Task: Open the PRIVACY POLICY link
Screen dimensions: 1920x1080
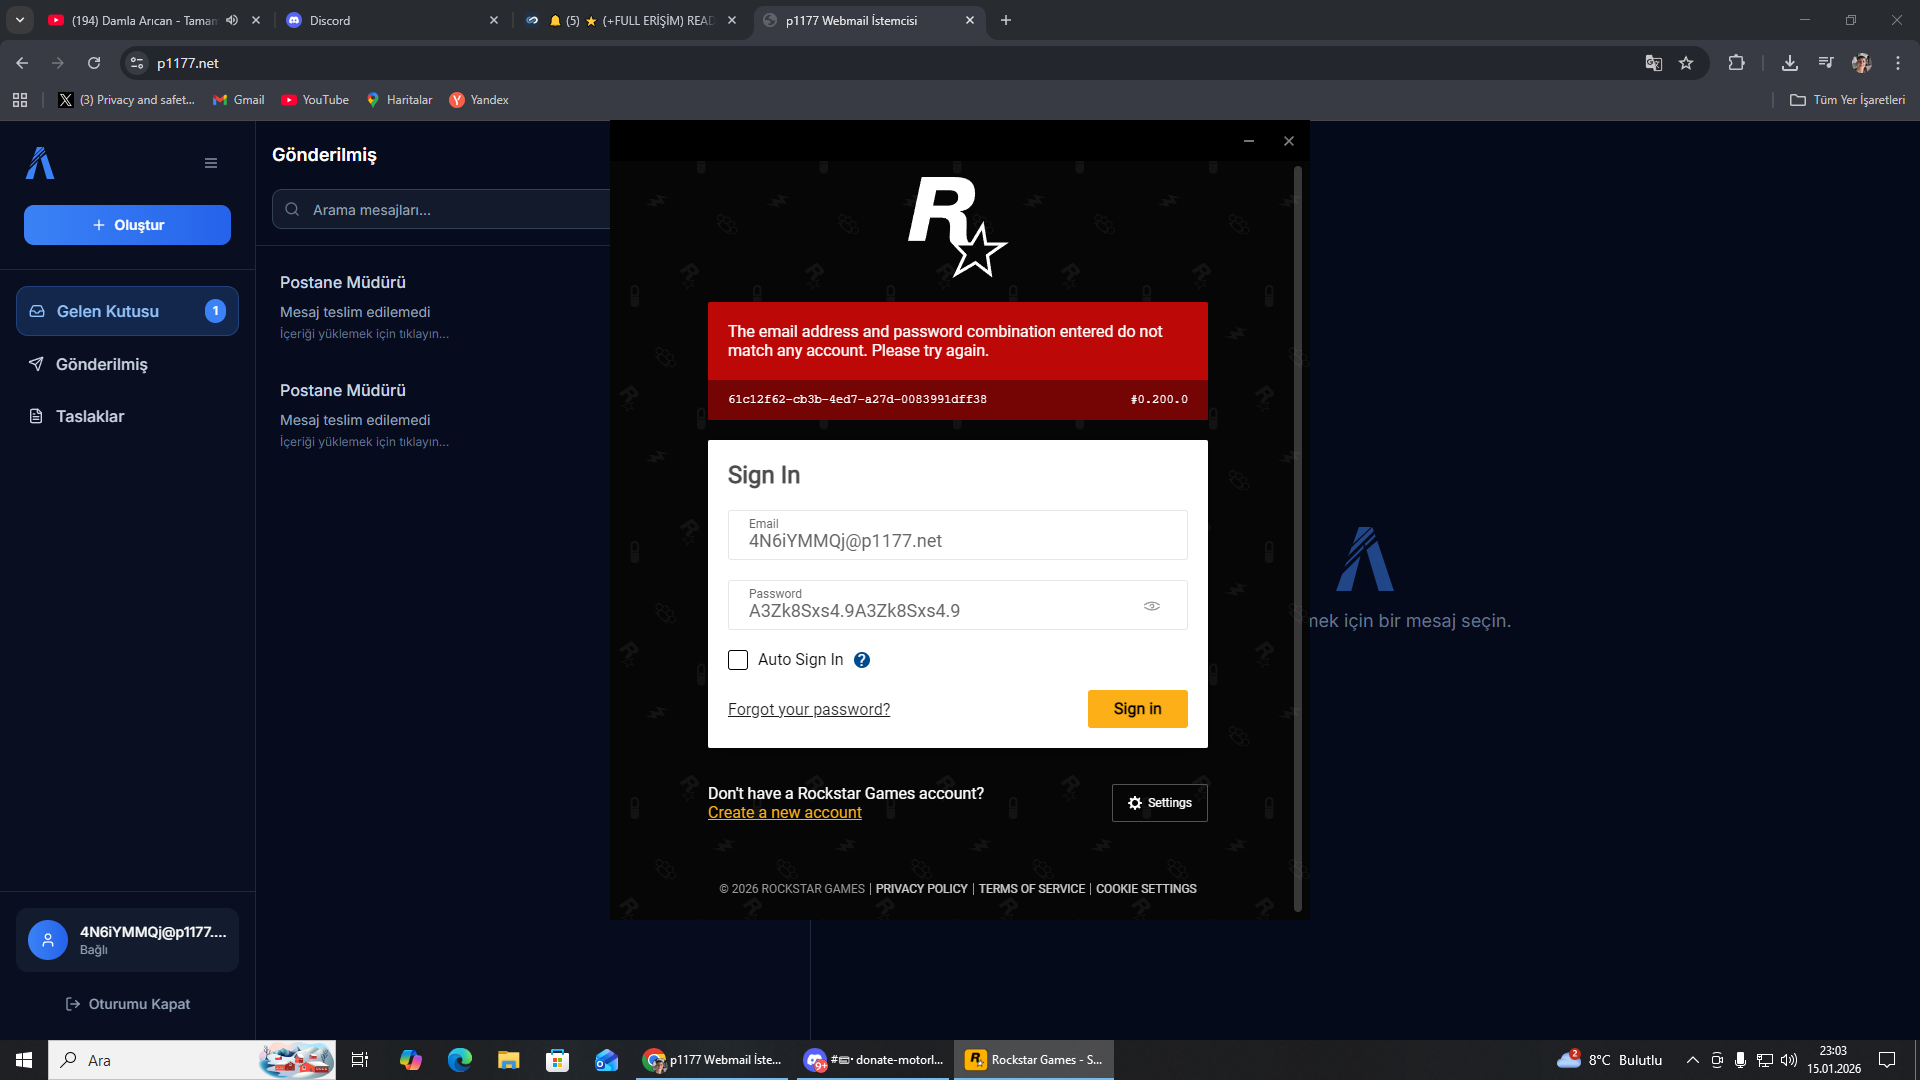Action: (922, 889)
